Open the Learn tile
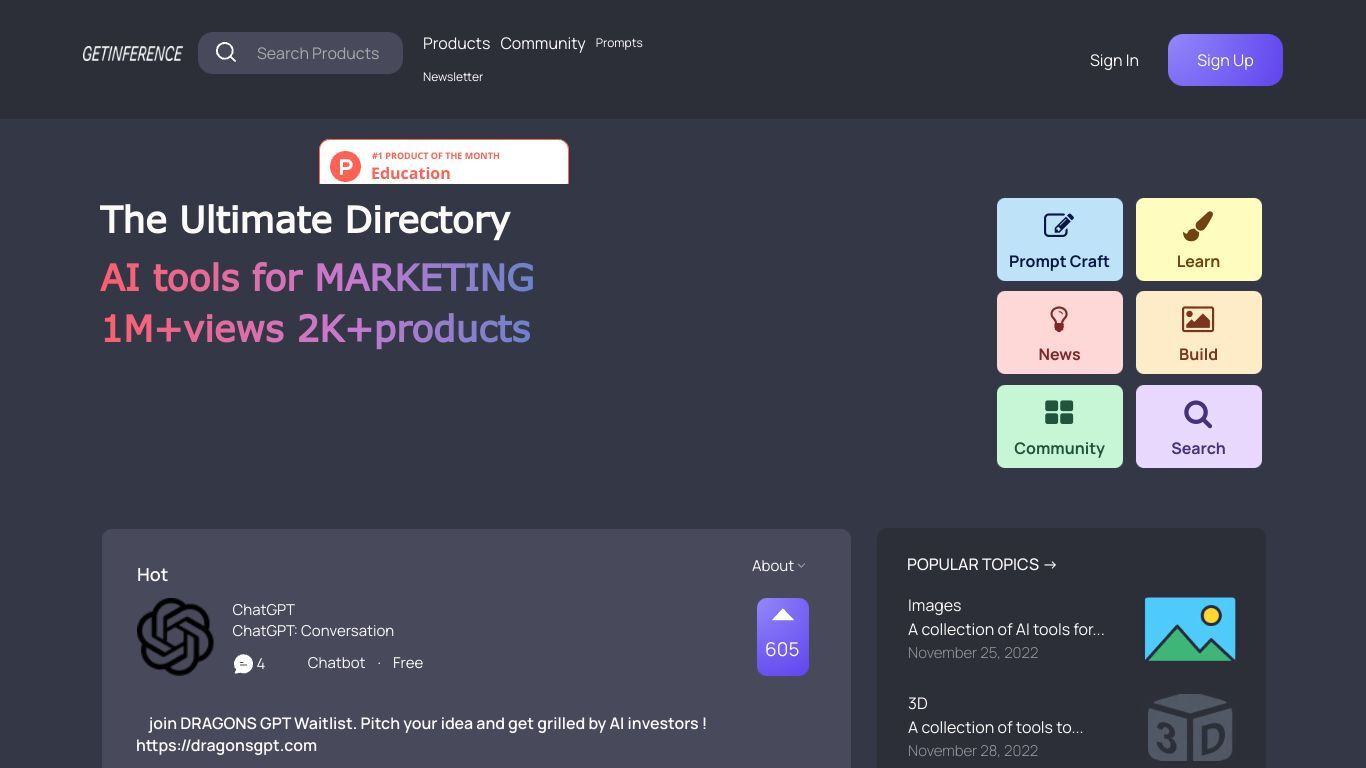Screen dimensions: 1366x768 (1199, 240)
